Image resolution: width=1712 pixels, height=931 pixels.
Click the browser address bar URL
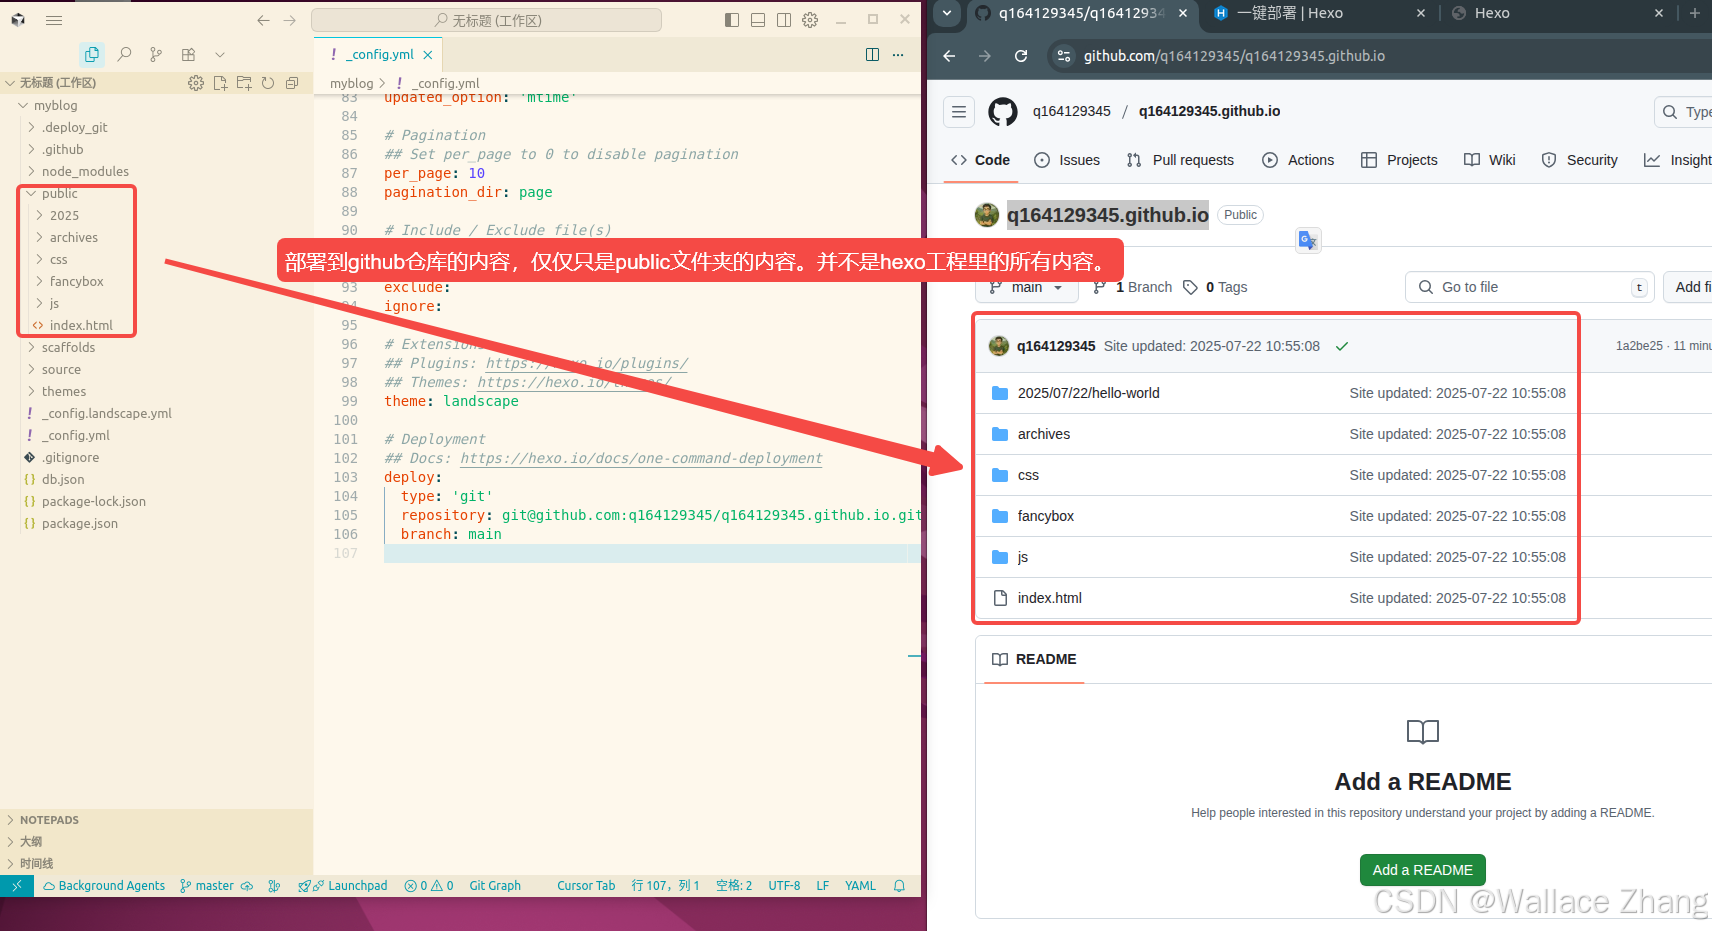click(1234, 56)
